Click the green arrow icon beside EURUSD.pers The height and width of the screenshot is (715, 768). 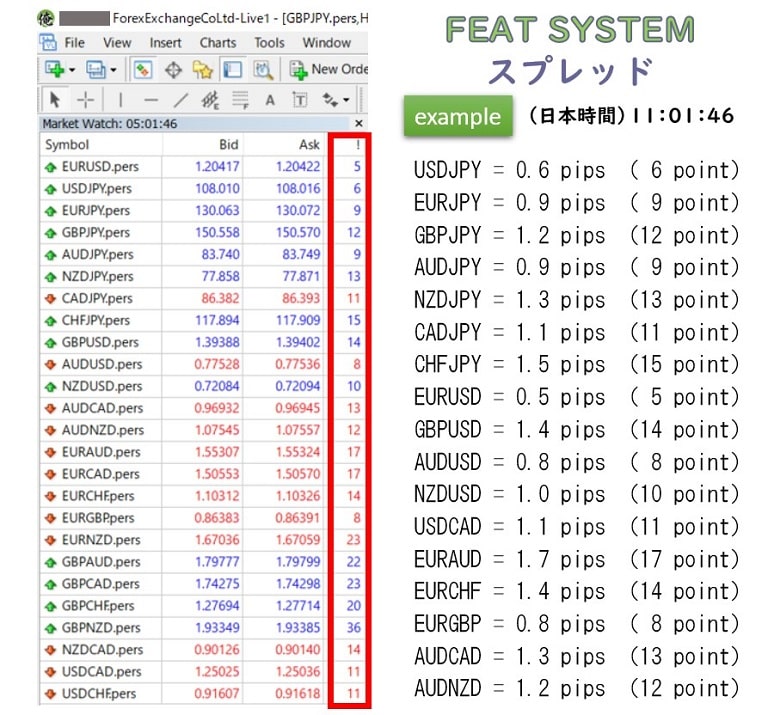[x=50, y=167]
